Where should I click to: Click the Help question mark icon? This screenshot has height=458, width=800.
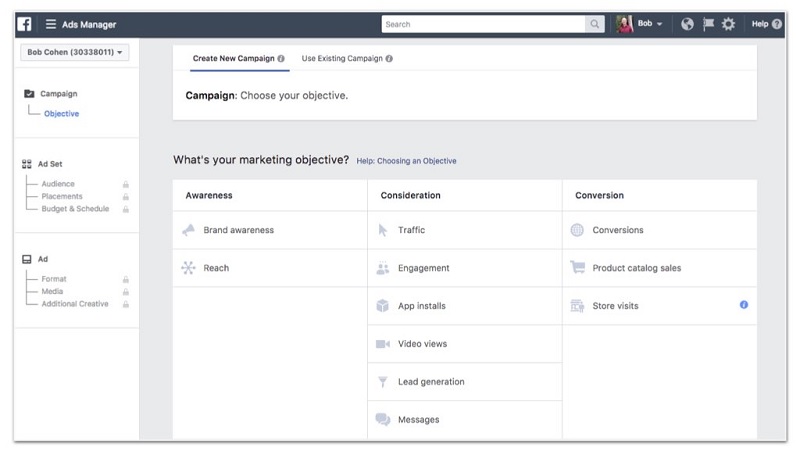777,24
